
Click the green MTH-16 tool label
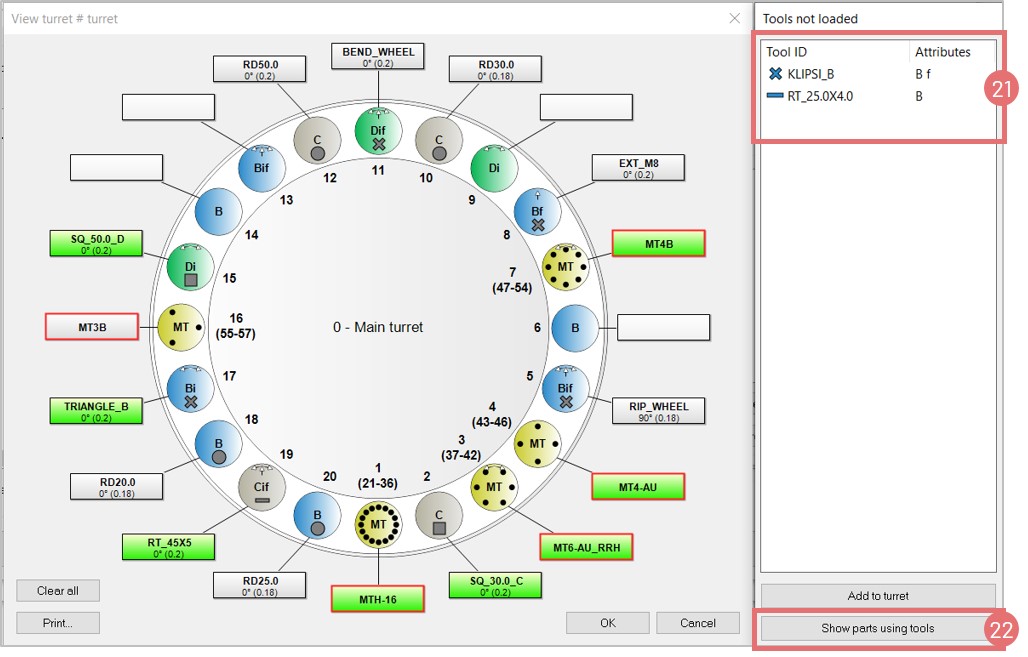(378, 598)
